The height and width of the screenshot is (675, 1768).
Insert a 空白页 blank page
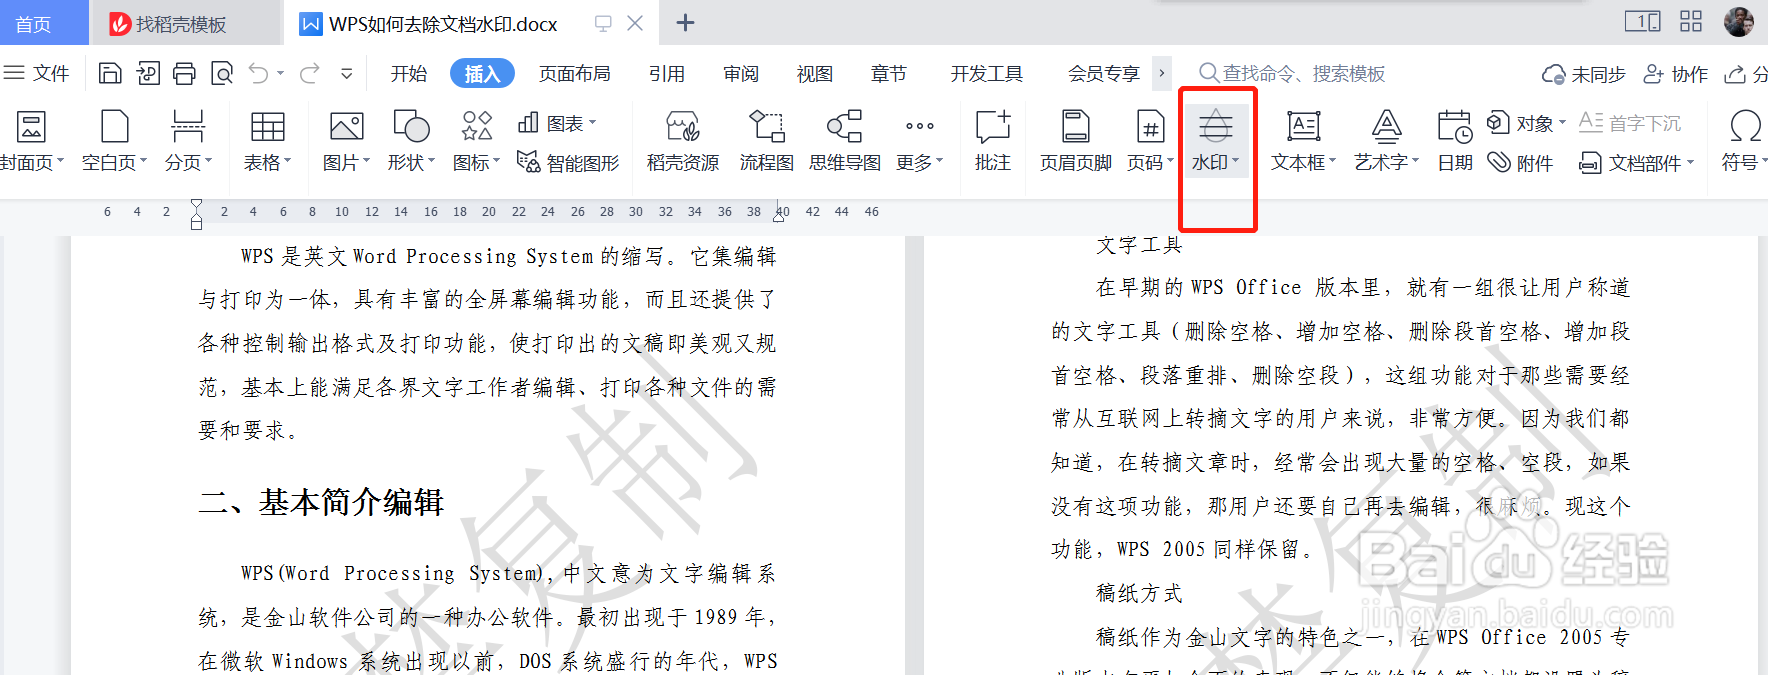114,140
